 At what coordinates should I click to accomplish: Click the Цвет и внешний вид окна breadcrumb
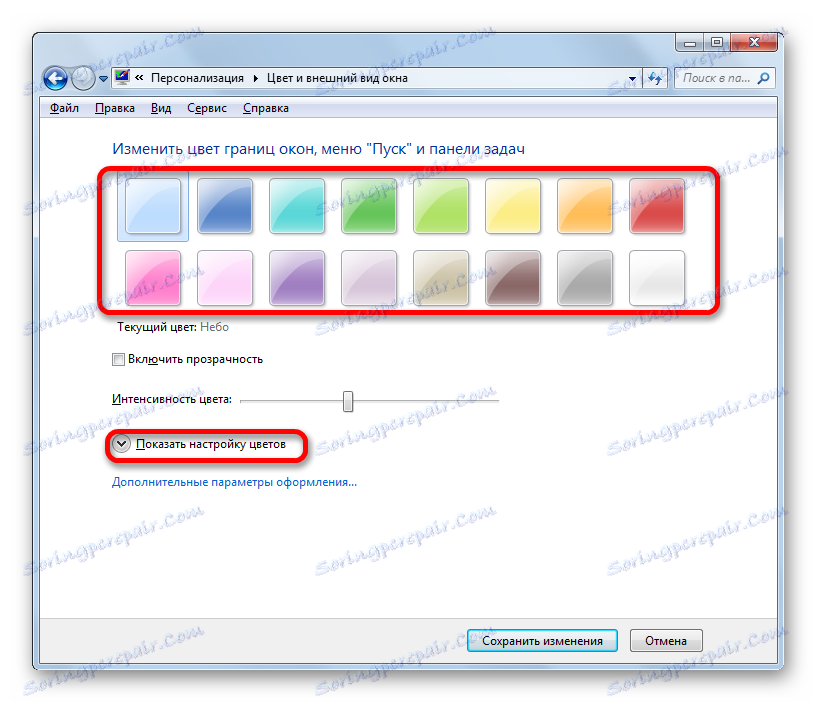[x=337, y=78]
